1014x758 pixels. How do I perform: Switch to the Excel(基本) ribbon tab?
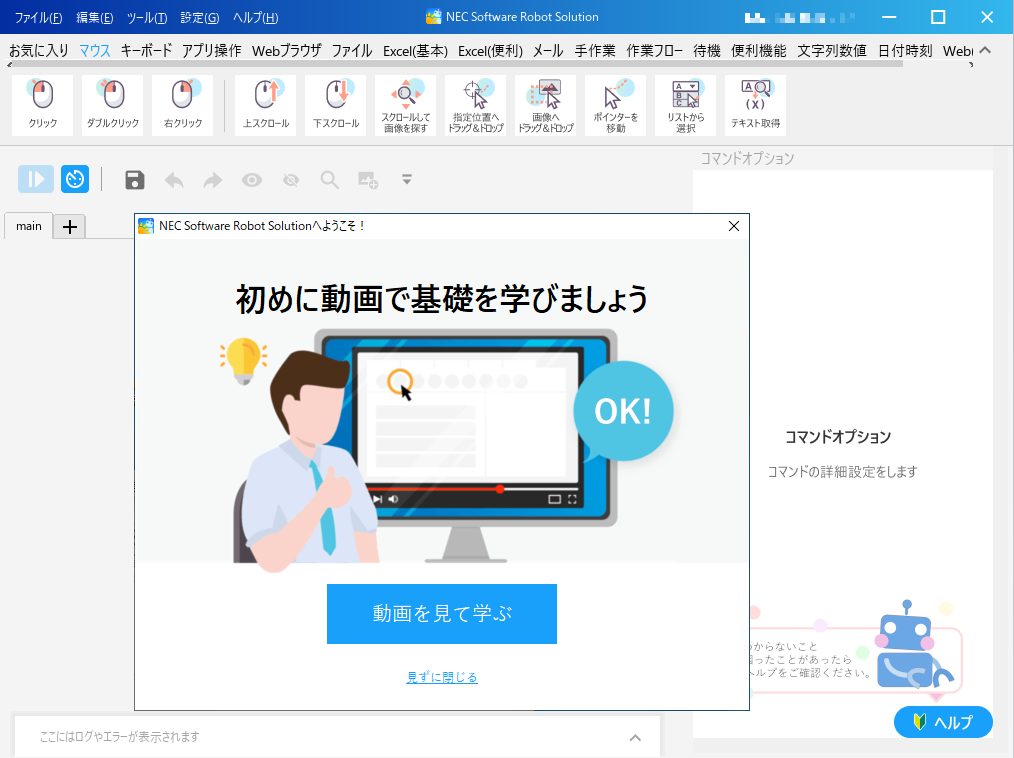click(x=414, y=49)
